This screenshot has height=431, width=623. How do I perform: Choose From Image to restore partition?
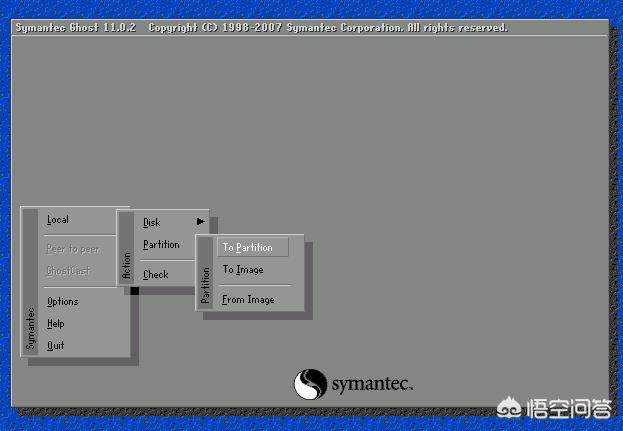click(x=247, y=300)
